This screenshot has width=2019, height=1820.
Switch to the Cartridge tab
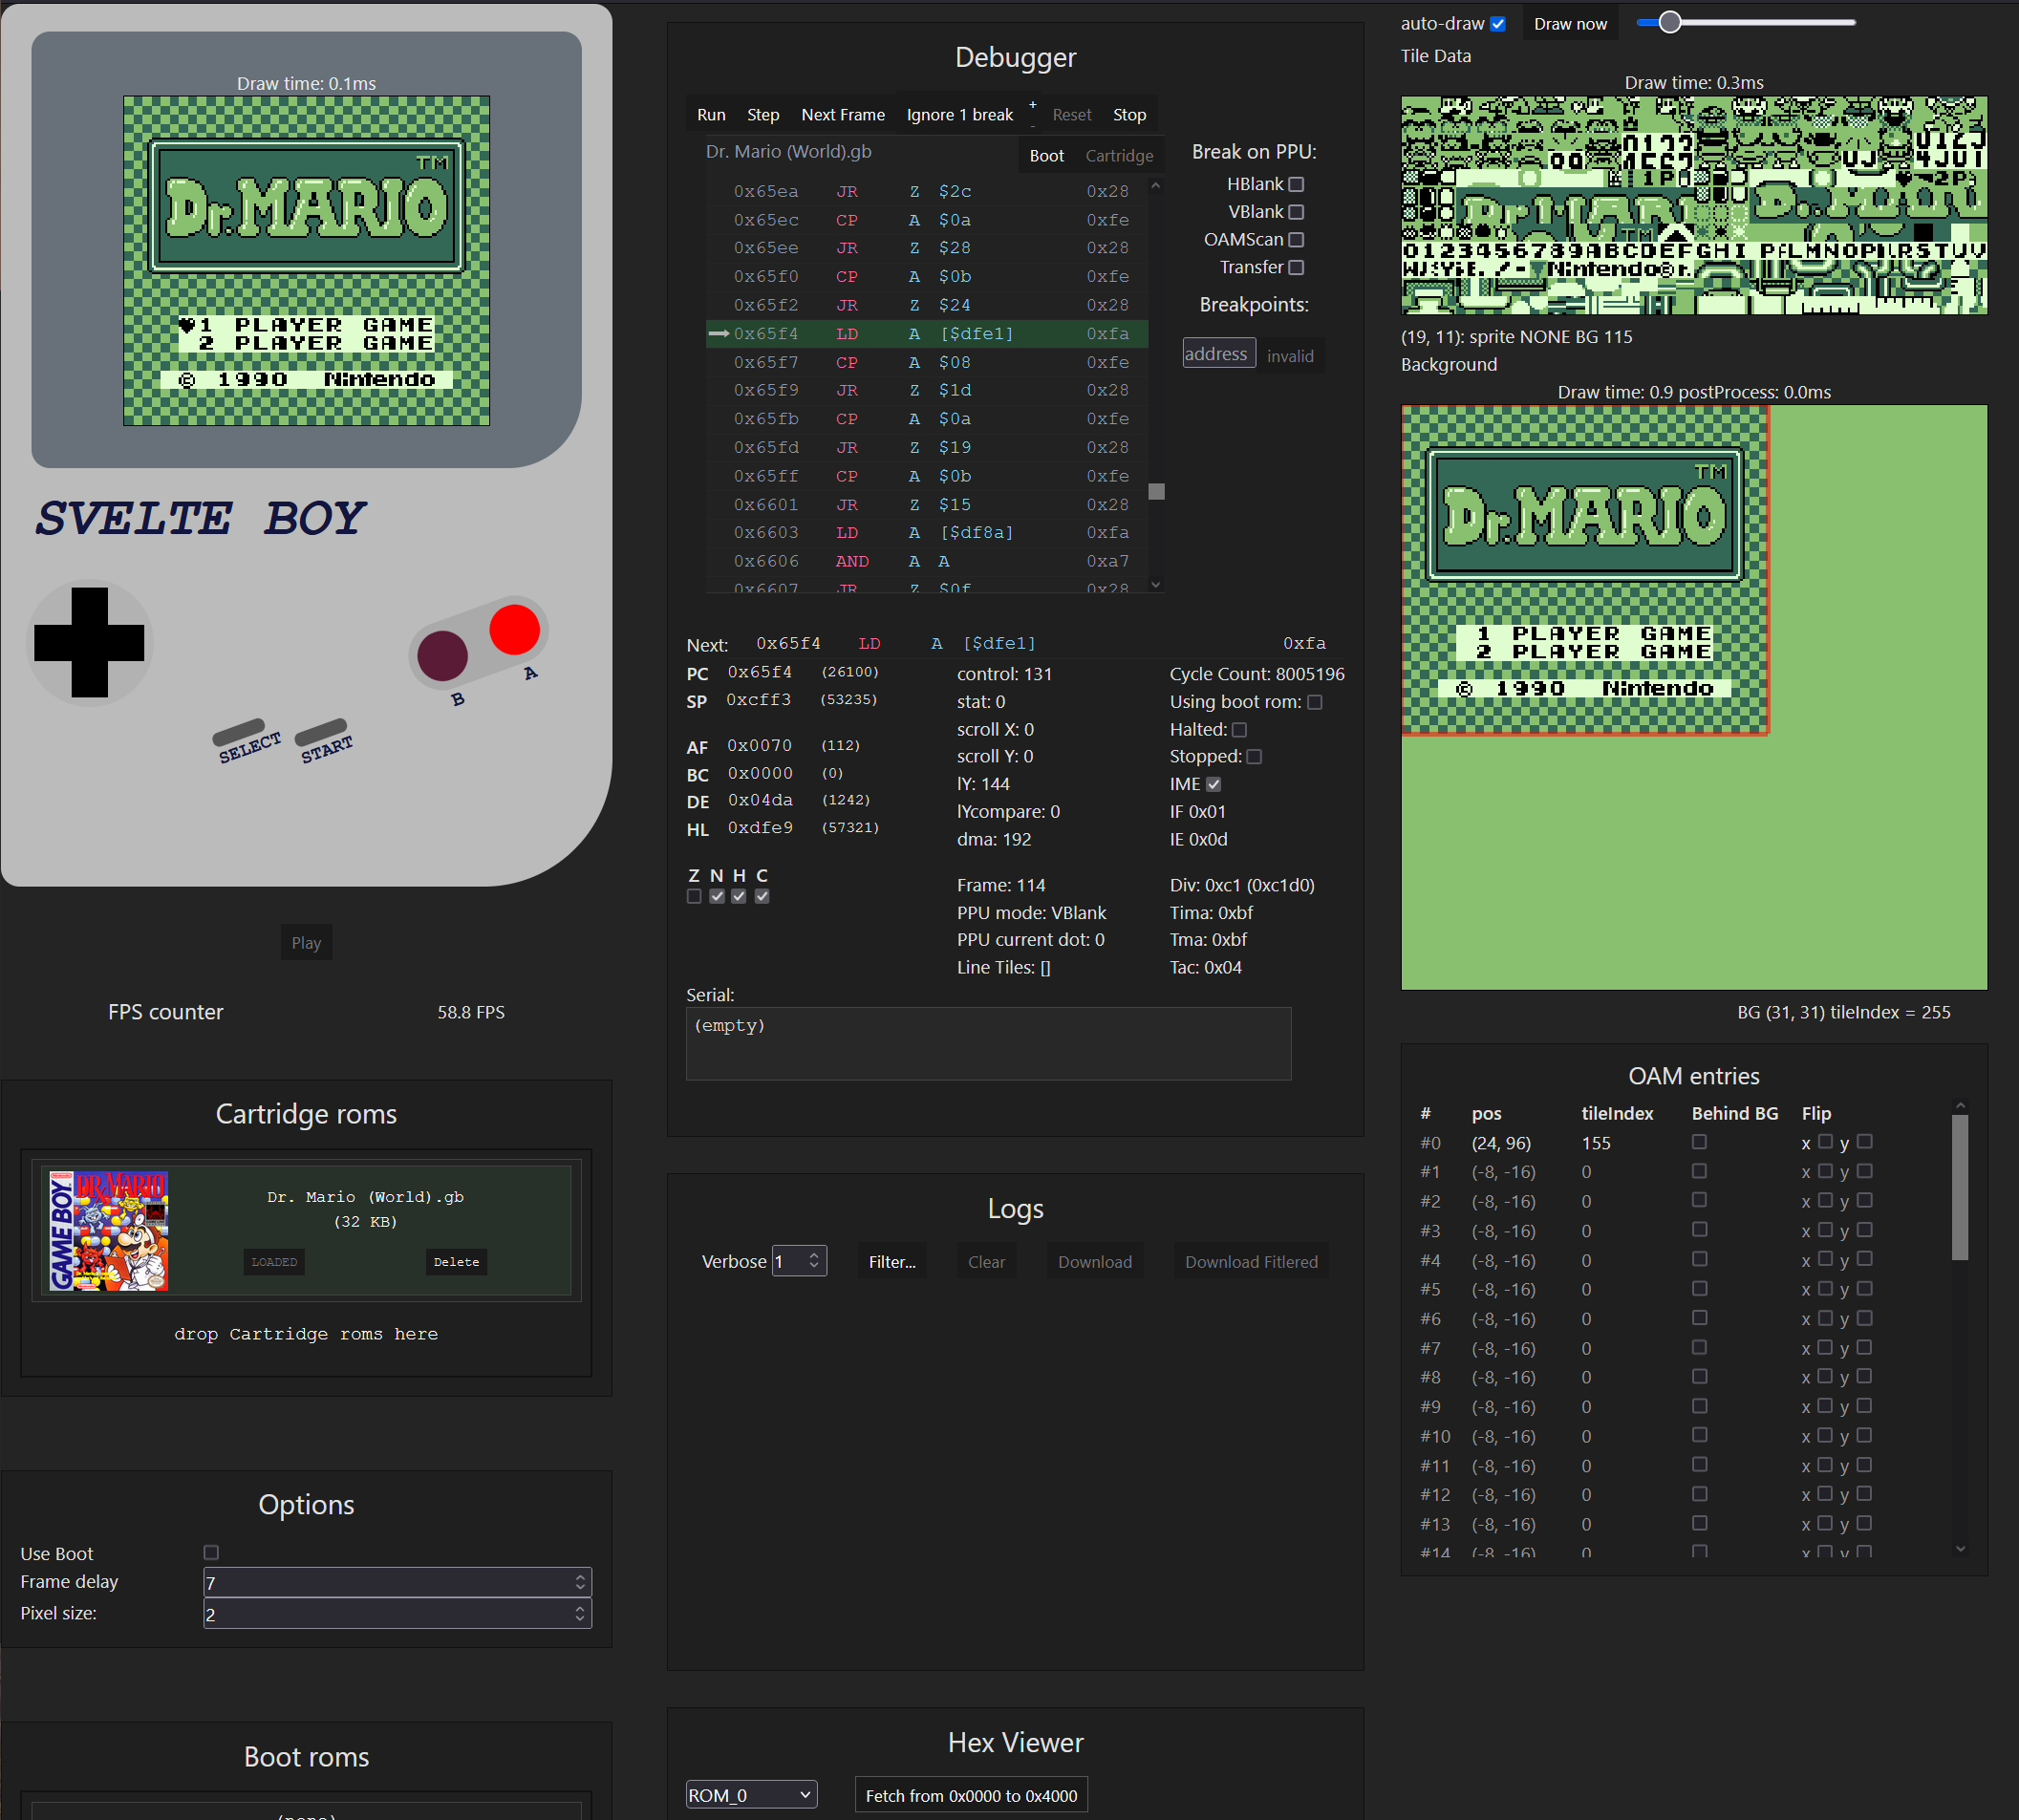tap(1119, 155)
